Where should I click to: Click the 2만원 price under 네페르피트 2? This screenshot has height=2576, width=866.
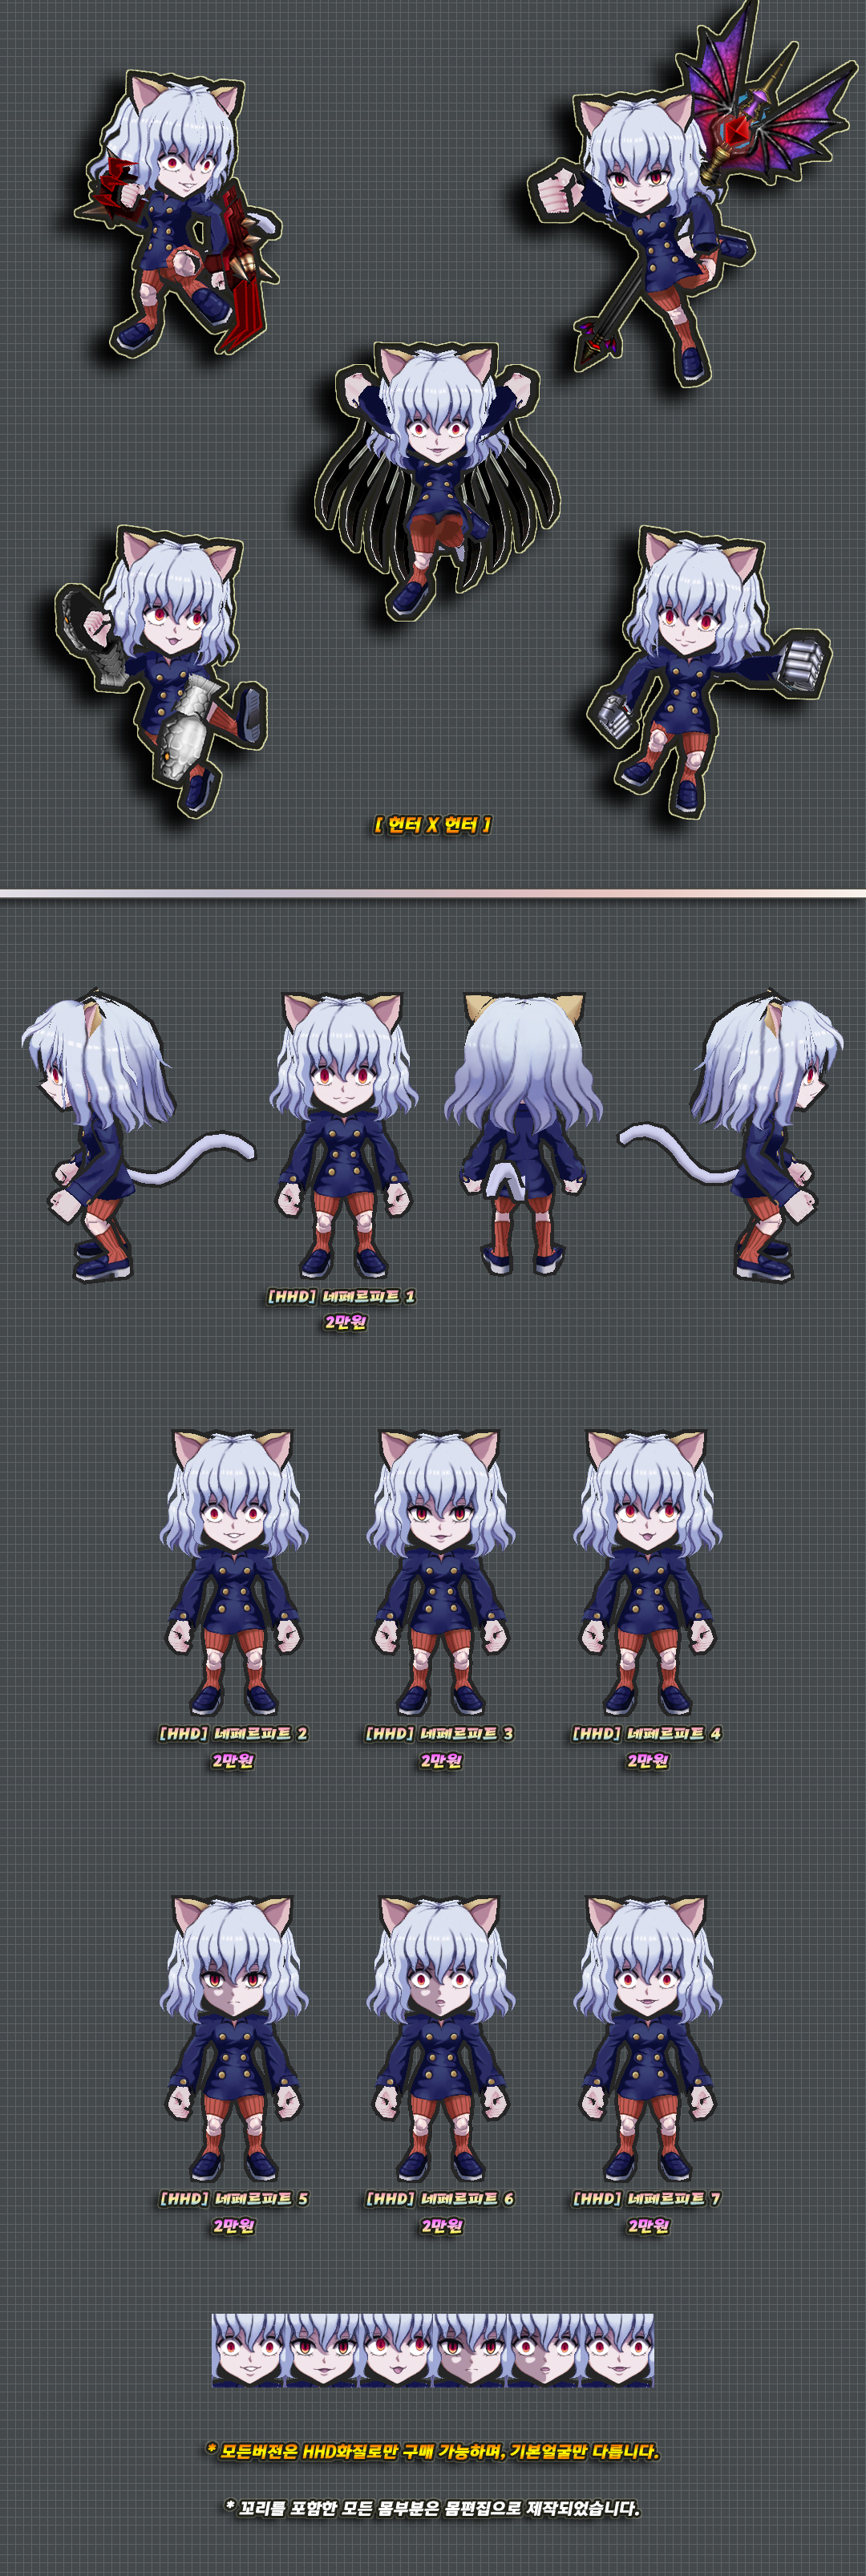point(233,1760)
